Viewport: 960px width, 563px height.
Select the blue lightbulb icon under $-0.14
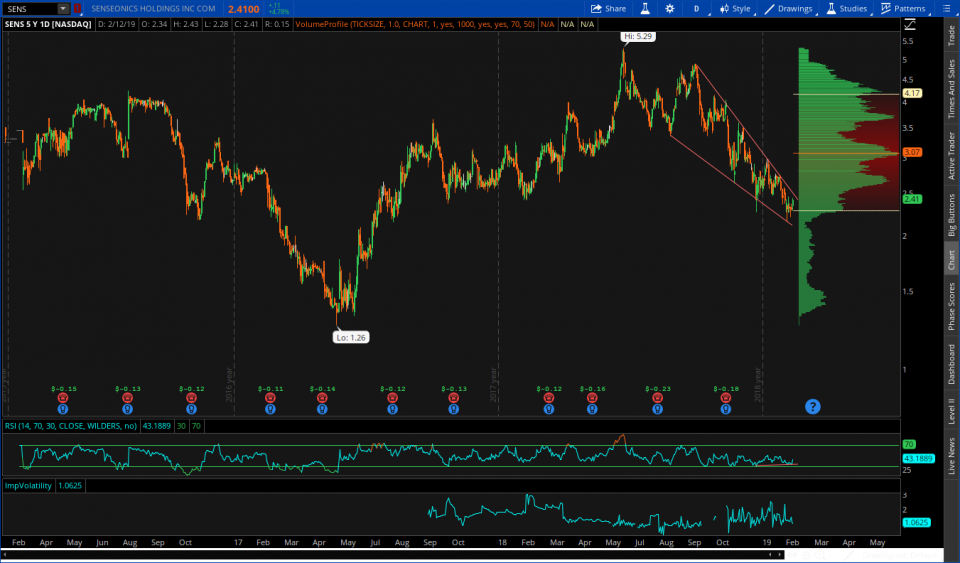click(x=322, y=409)
